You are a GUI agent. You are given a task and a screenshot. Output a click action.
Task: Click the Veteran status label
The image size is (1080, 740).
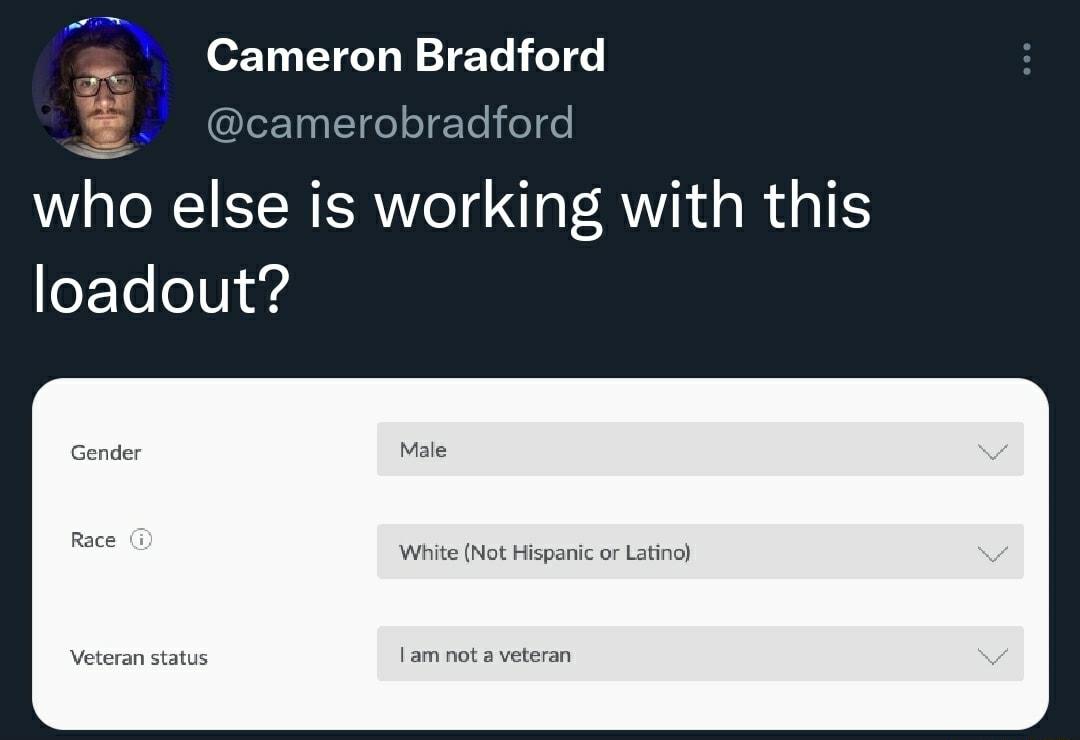pyautogui.click(x=139, y=658)
